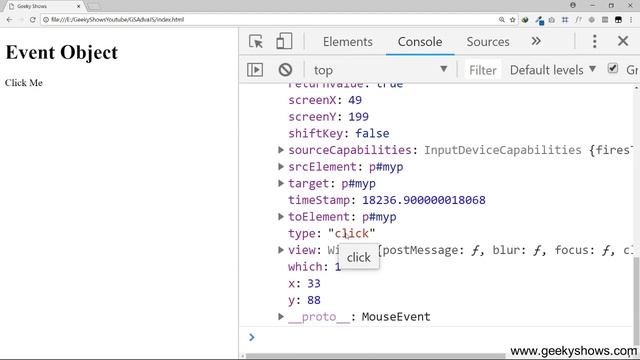Switch to the Sources tab

pos(488,42)
